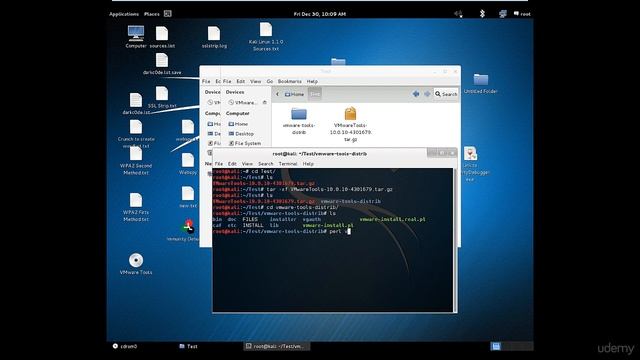Open terminal Help menu
The image size is (640, 360).
click(x=308, y=164)
